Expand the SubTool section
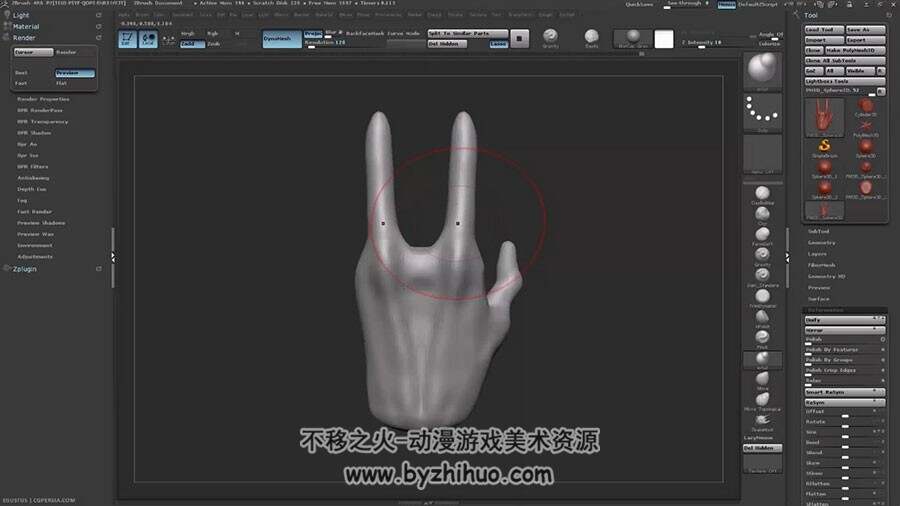The height and width of the screenshot is (506, 900). (818, 231)
